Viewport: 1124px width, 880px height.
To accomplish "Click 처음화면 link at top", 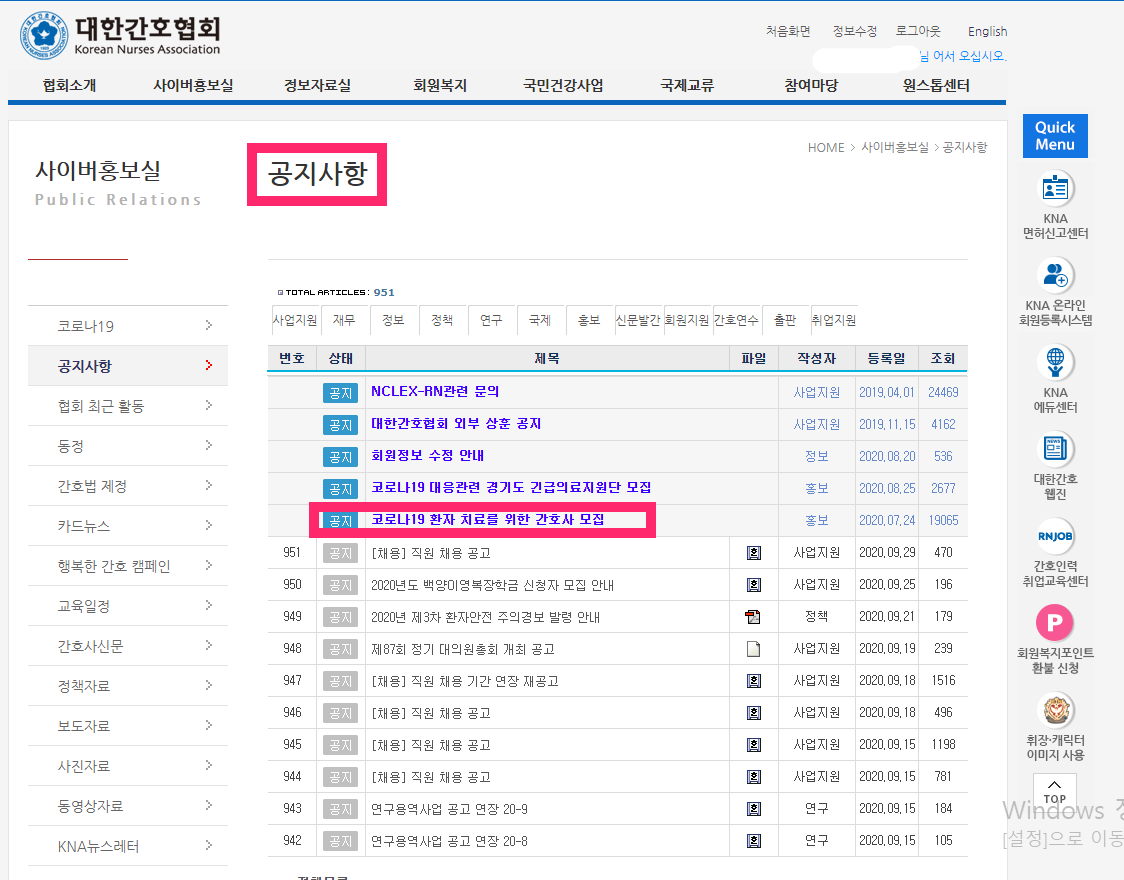I will pyautogui.click(x=788, y=31).
